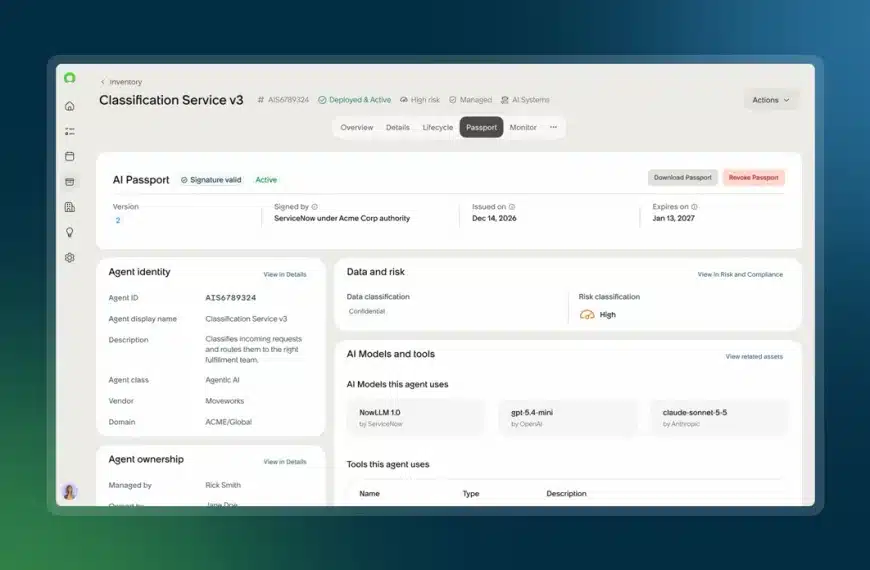This screenshot has width=870, height=570.
Task: Click info icon next to Signed by
Action: (315, 206)
